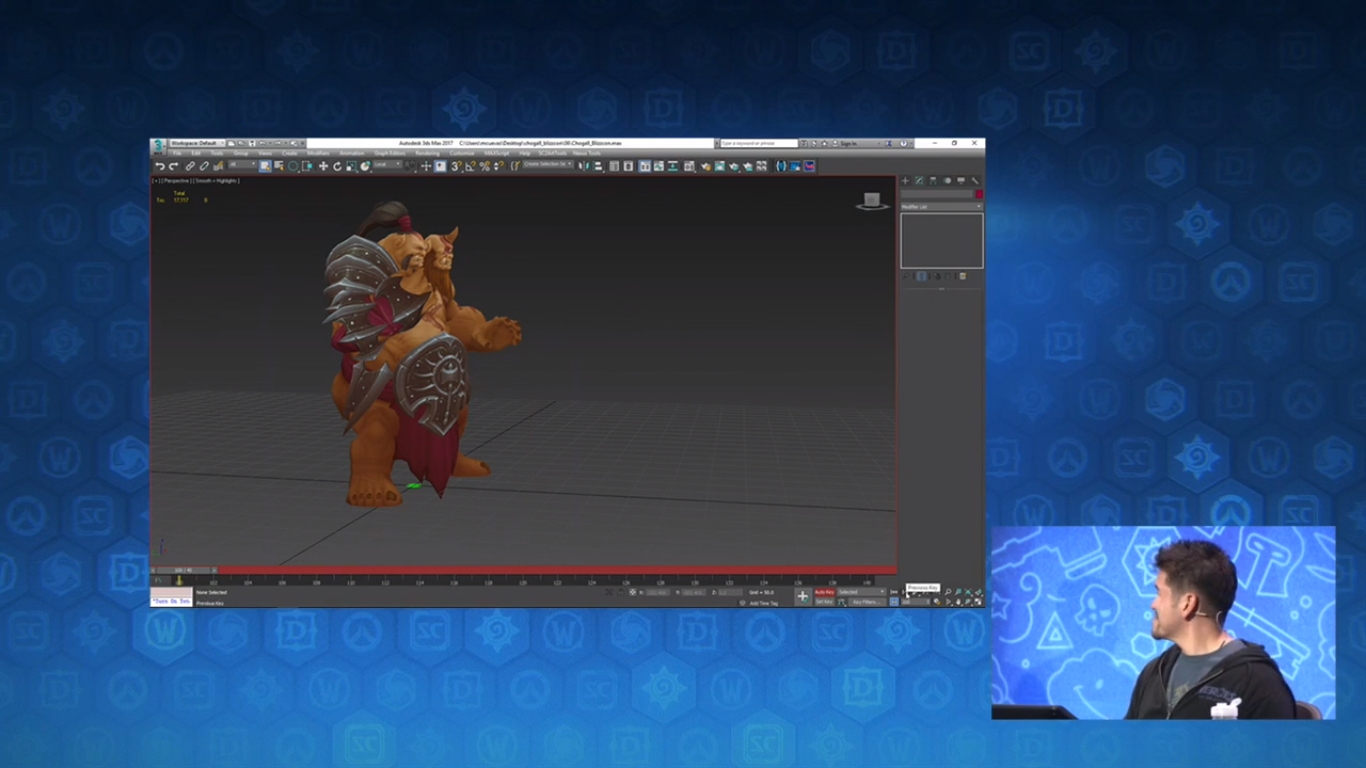Toggle Select and Manipulate icon
The width and height of the screenshot is (1366, 768).
click(426, 166)
